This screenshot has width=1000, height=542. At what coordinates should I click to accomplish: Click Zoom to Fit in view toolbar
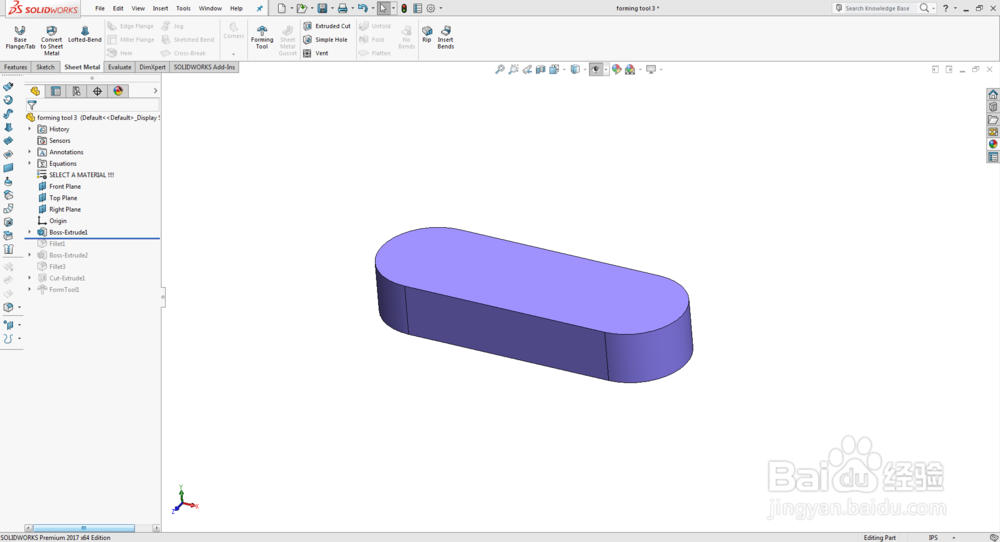tap(499, 70)
